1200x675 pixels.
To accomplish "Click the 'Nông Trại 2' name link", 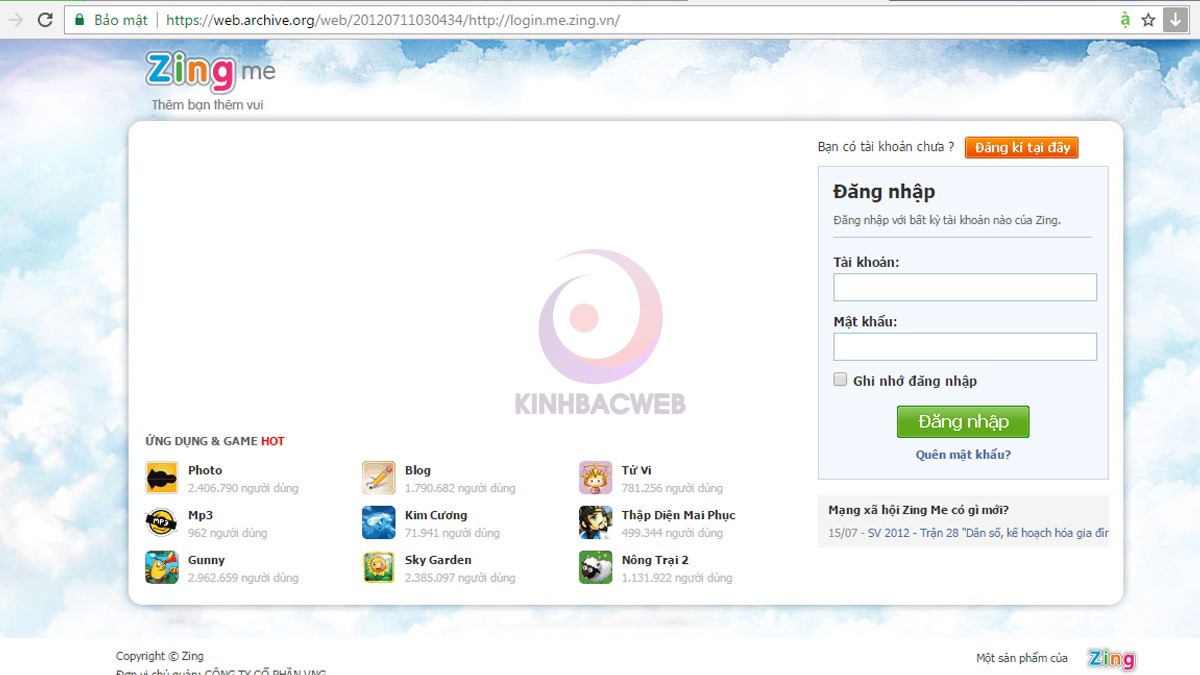I will pos(655,560).
